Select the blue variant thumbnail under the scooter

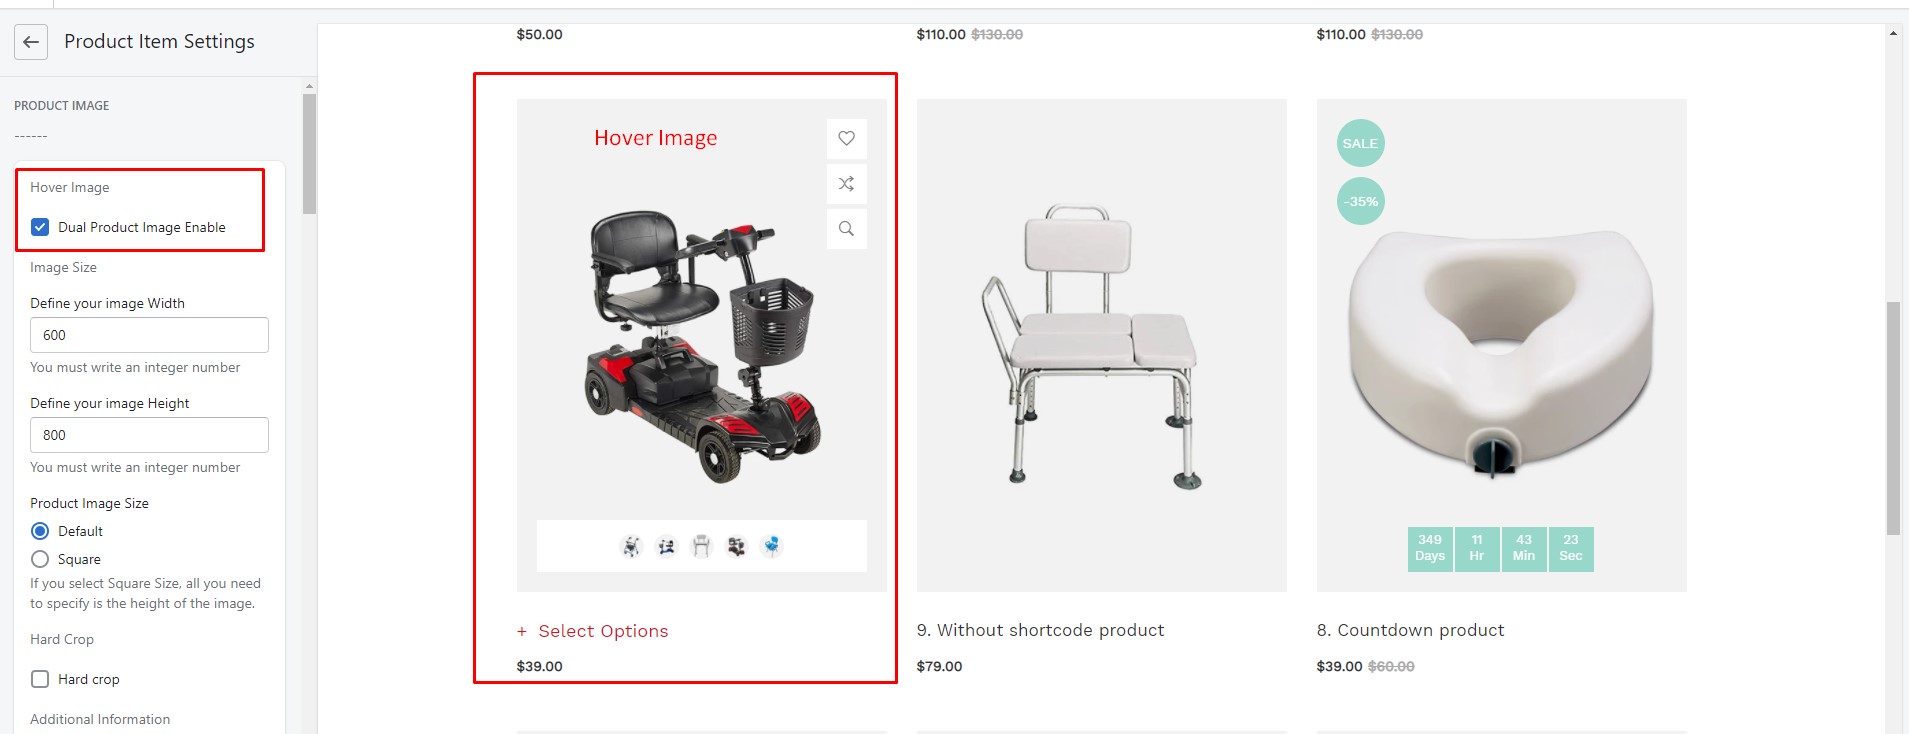pos(771,546)
